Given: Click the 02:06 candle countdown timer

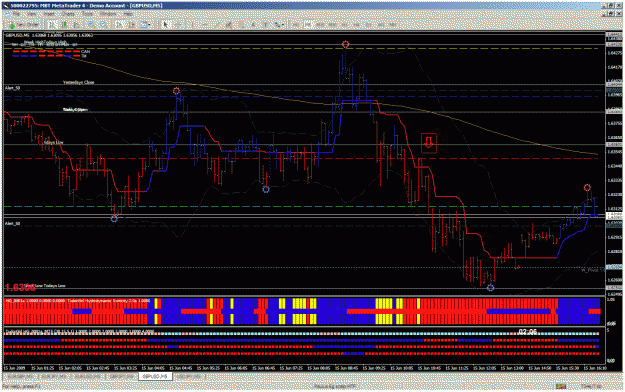Looking at the screenshot, I should pyautogui.click(x=528, y=331).
